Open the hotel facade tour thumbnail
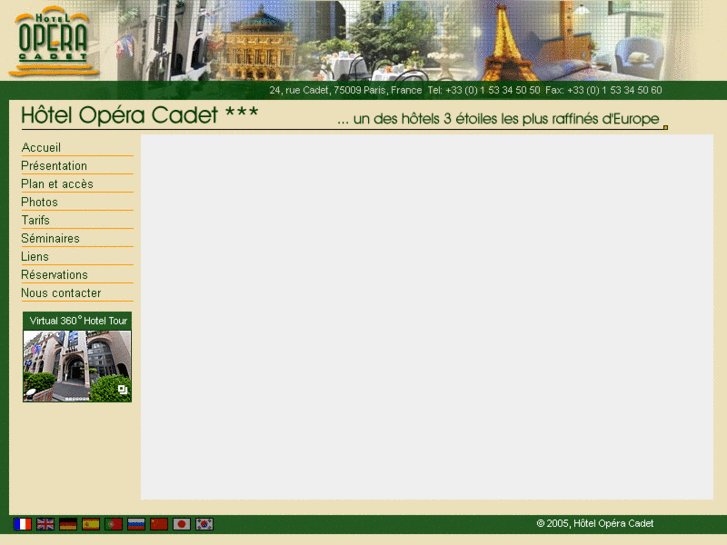 pos(77,365)
